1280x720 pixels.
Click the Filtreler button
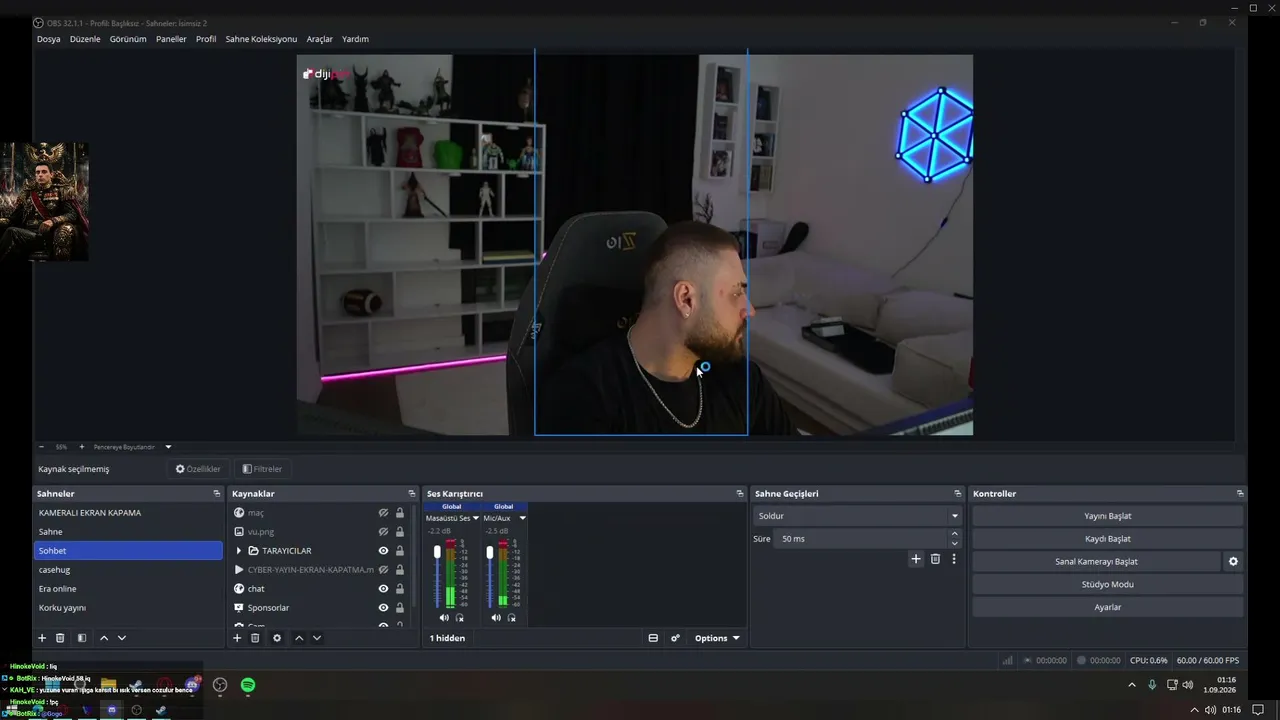262,469
